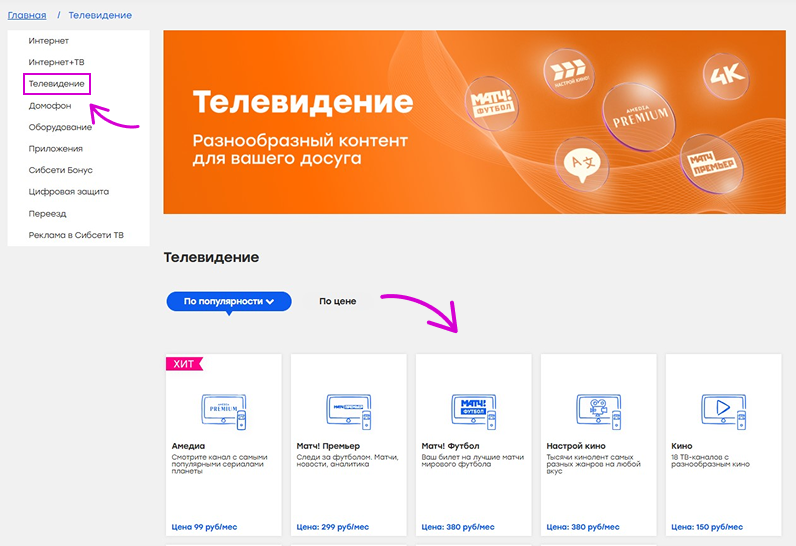The height and width of the screenshot is (546, 796).
Task: Open Домофон in the sidebar menu
Action: click(50, 106)
